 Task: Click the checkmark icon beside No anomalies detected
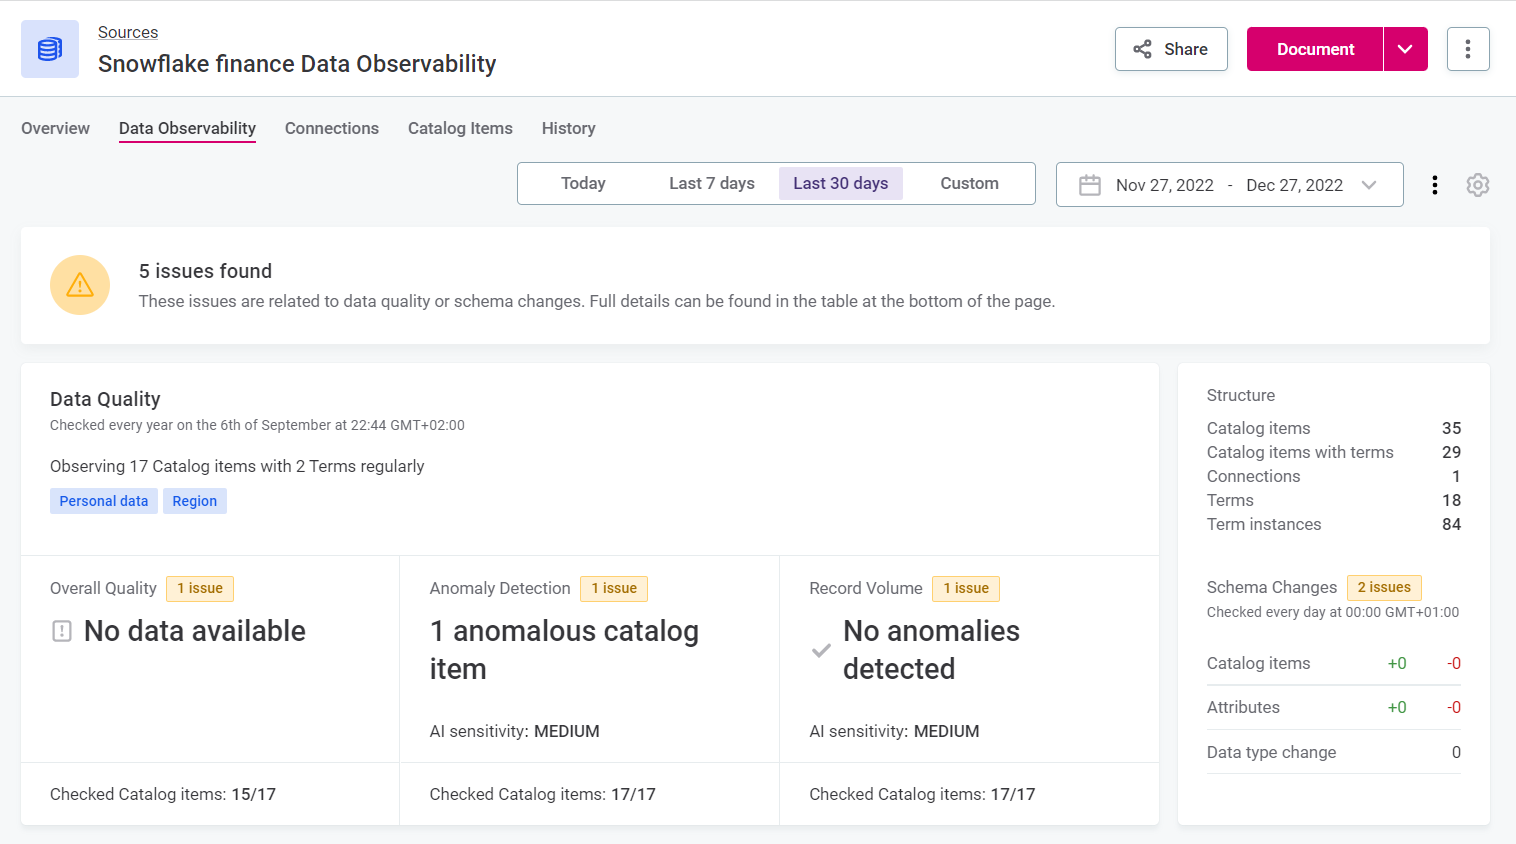tap(820, 650)
